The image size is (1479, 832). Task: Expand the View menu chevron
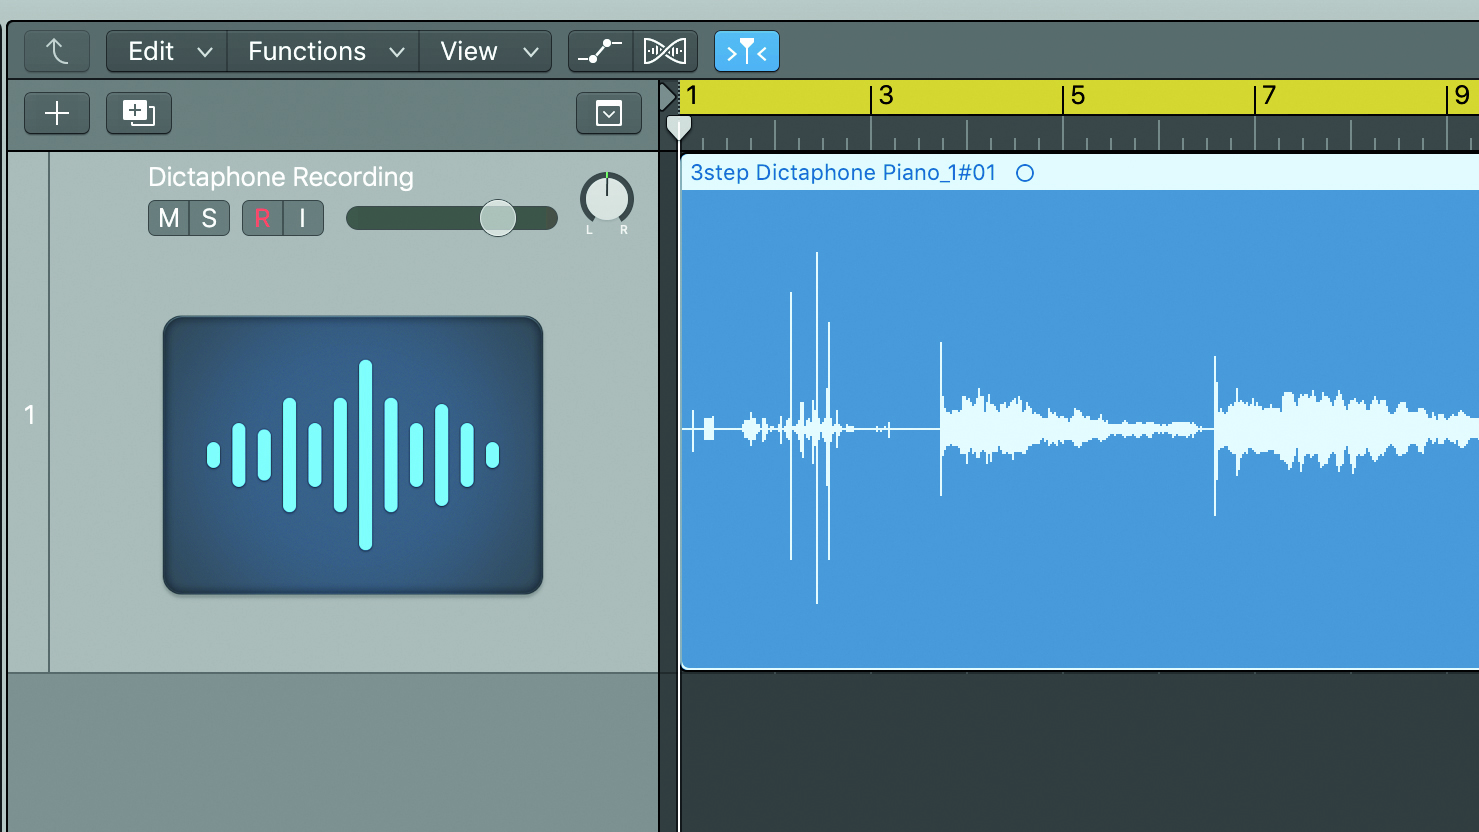pos(531,52)
